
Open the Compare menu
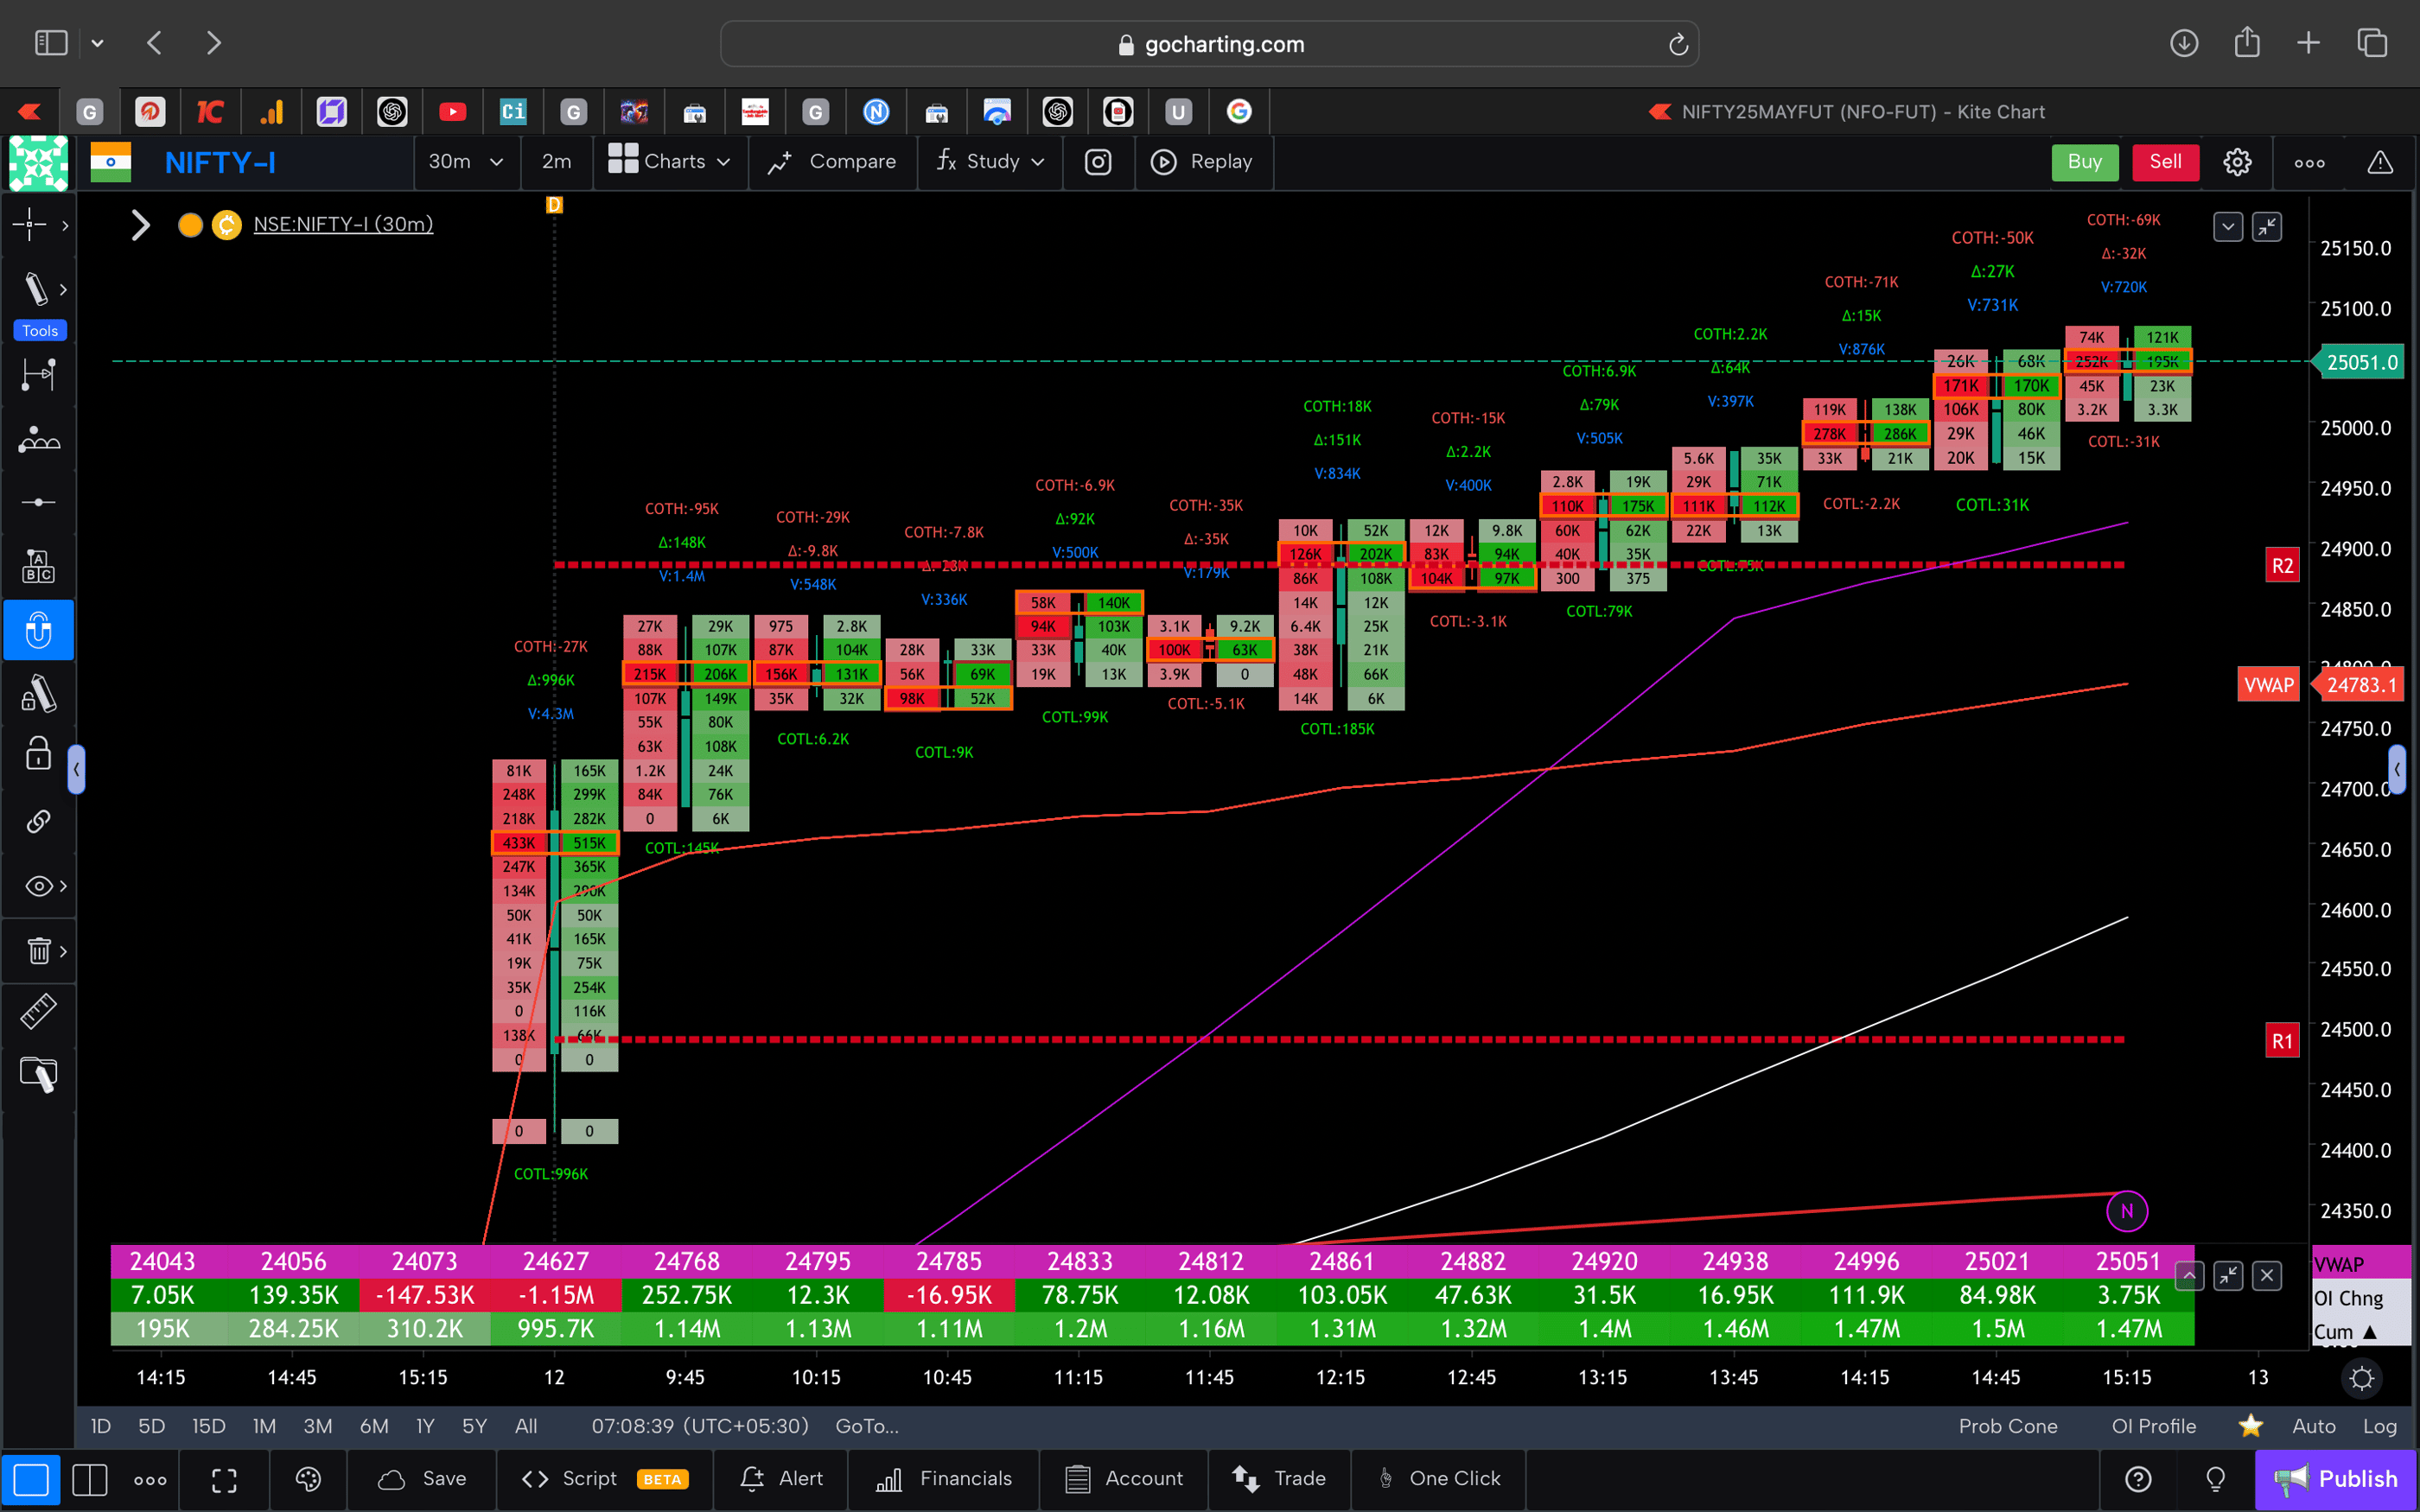tap(832, 161)
